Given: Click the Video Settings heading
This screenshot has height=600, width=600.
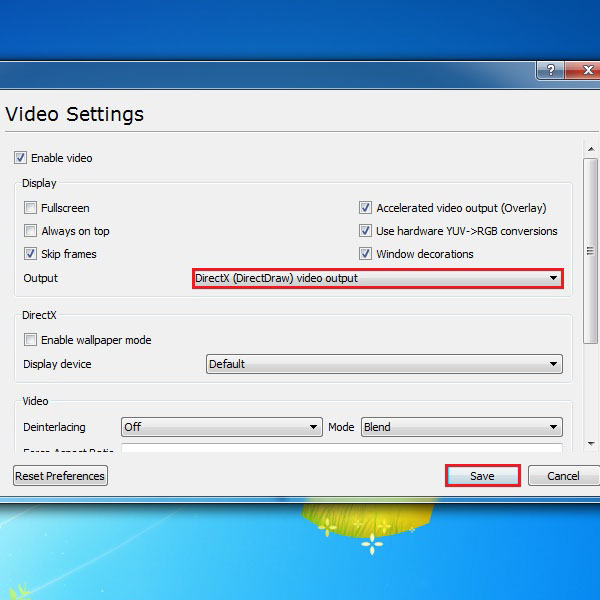Looking at the screenshot, I should (x=75, y=114).
